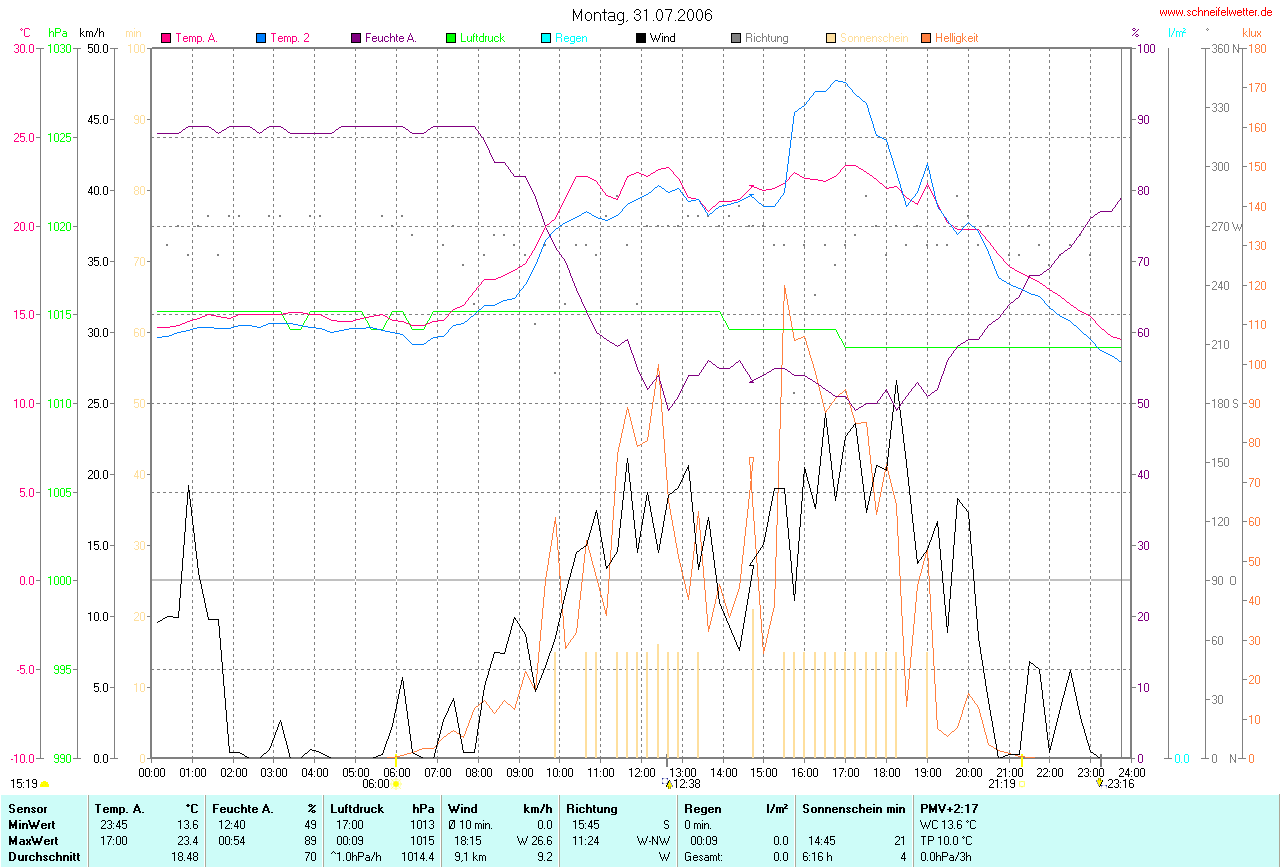
Task: Click the Gesamt: rain total label
Action: coord(704,857)
